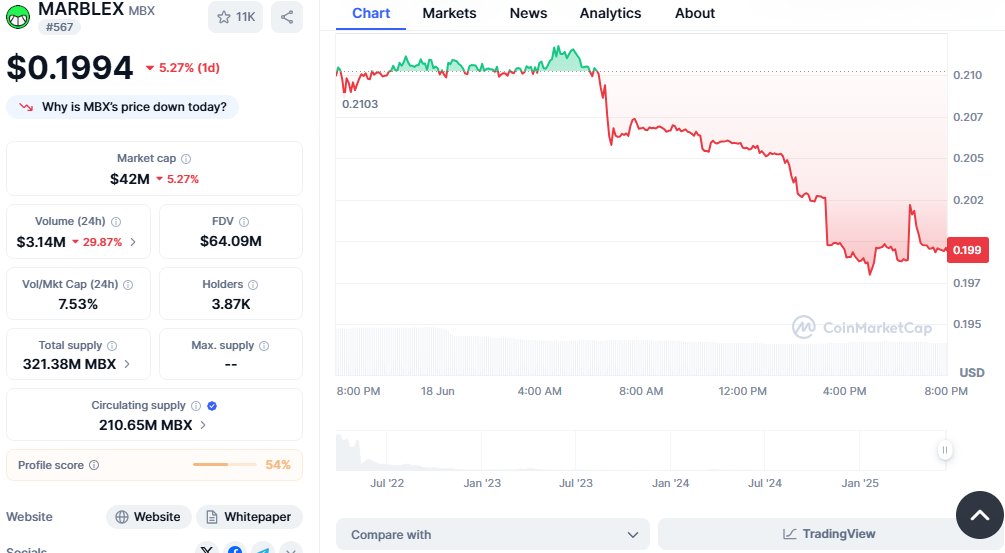Expand Circulating supply details chevron
Viewport: 1005px width, 553px height.
[203, 425]
